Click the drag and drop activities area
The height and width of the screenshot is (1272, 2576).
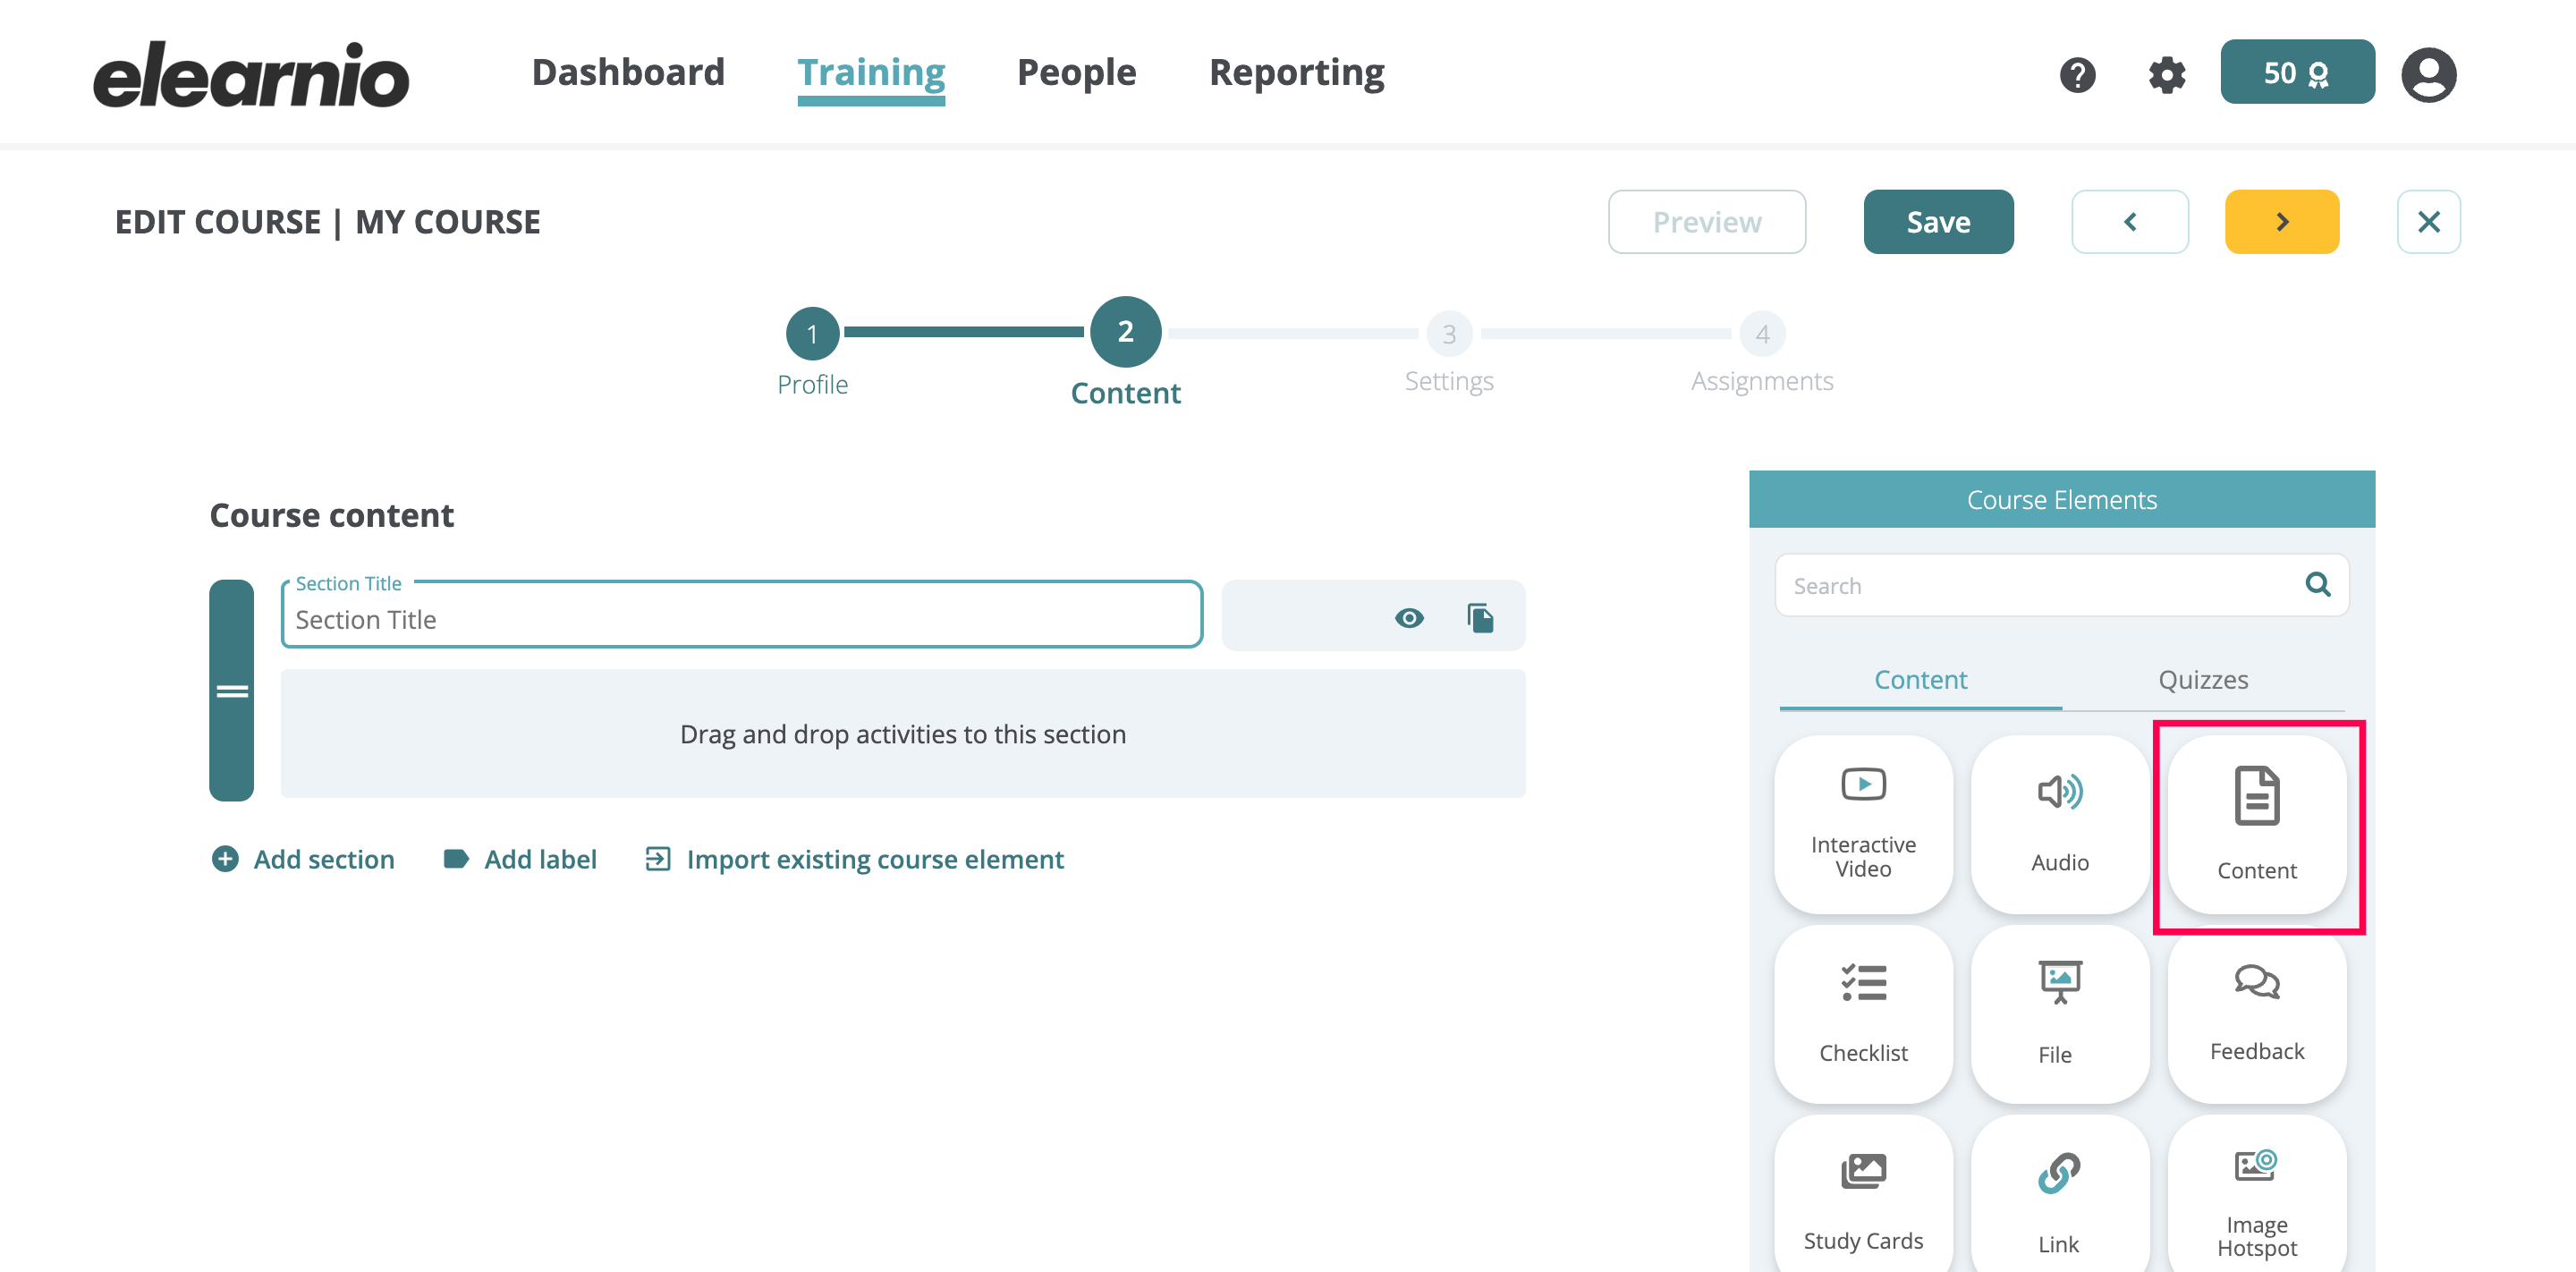coord(902,733)
